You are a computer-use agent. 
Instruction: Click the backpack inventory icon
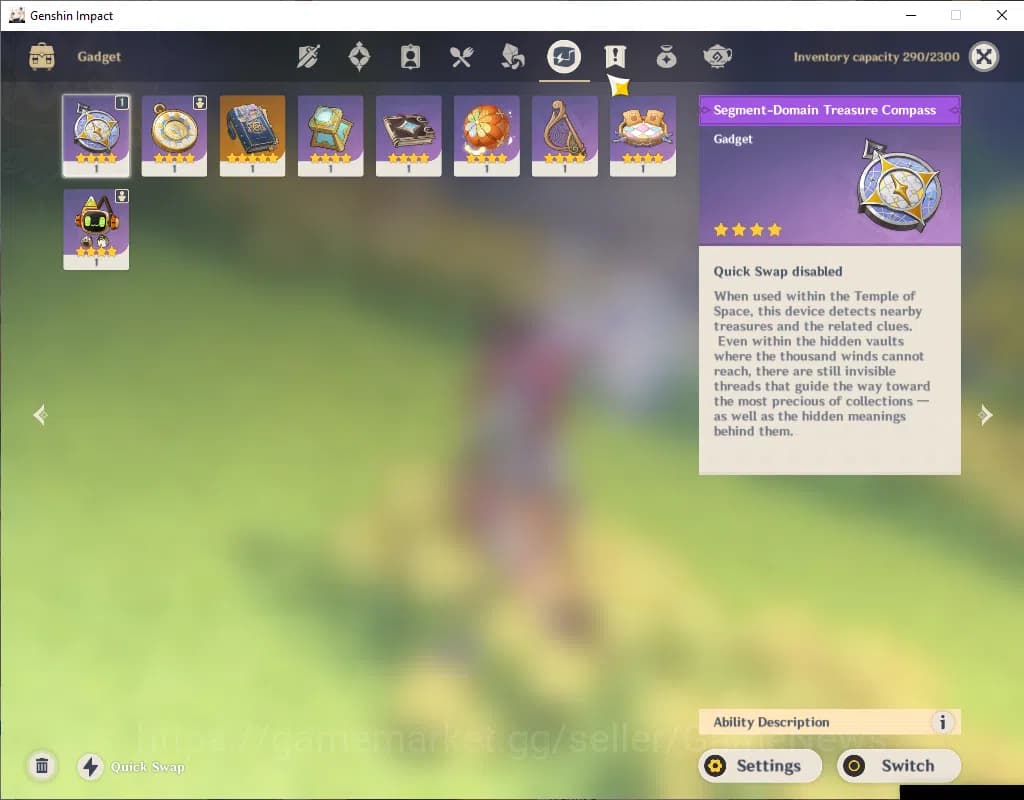click(42, 57)
